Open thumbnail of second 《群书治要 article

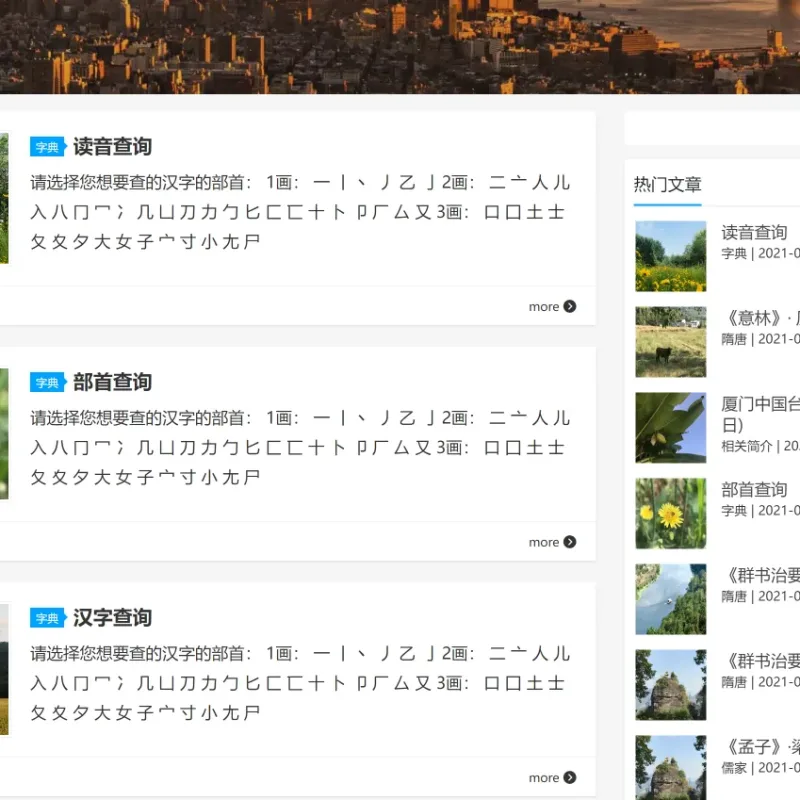point(670,685)
